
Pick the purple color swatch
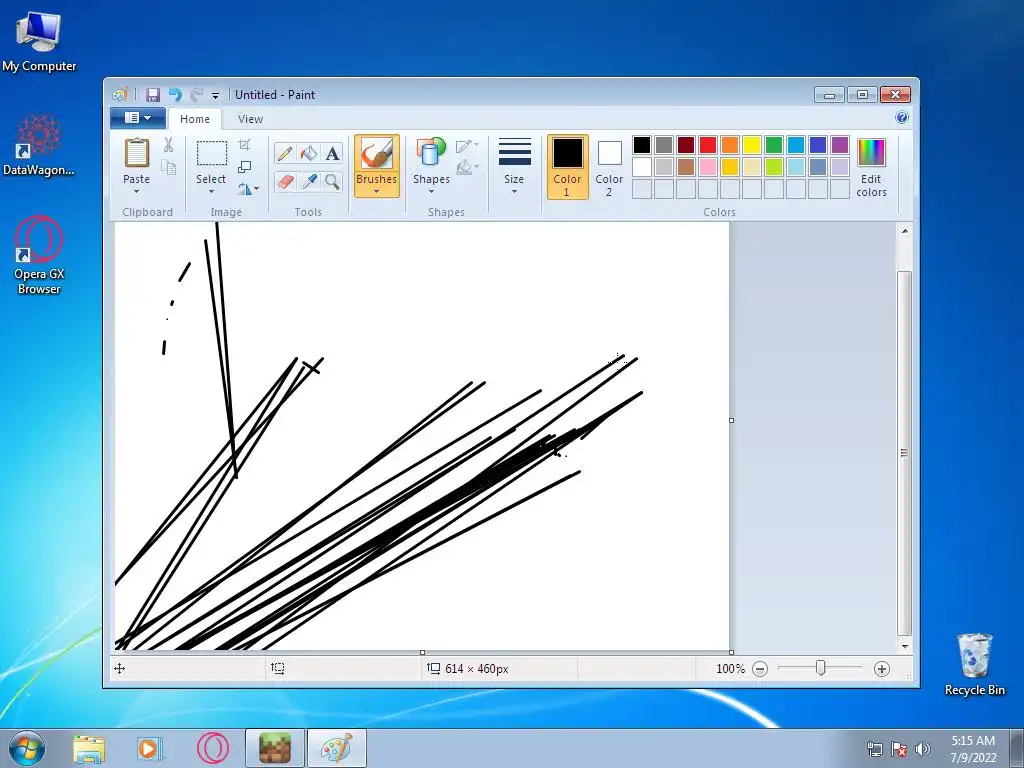tap(840, 145)
